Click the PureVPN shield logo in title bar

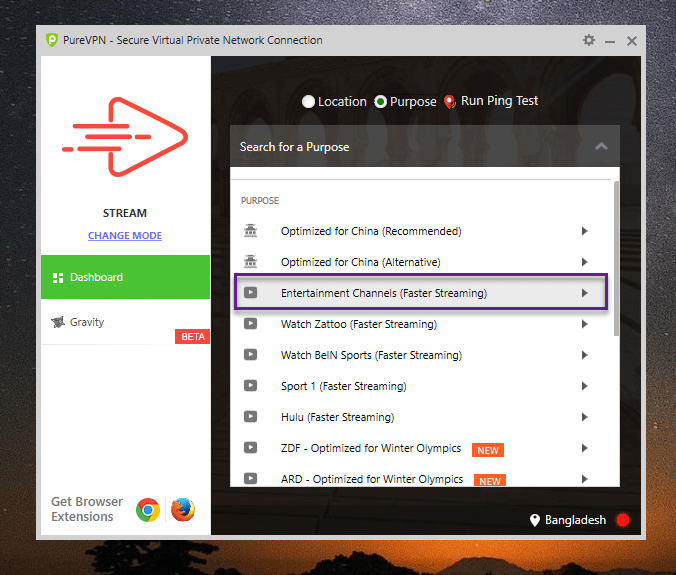[52, 40]
